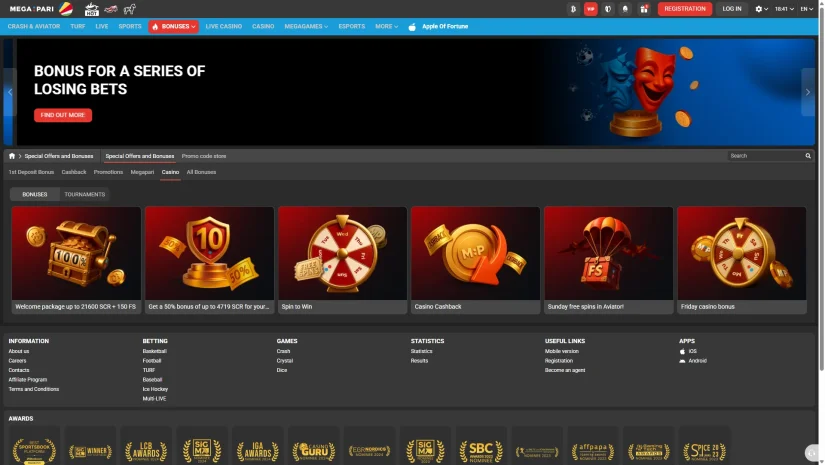
Task: Click FIND OUT MORE button
Action: click(63, 115)
